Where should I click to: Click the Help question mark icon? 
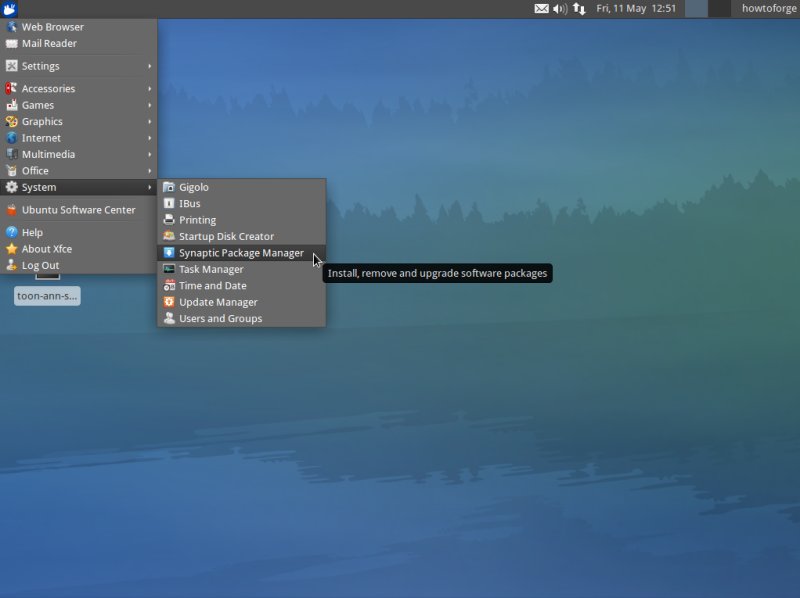(x=11, y=232)
